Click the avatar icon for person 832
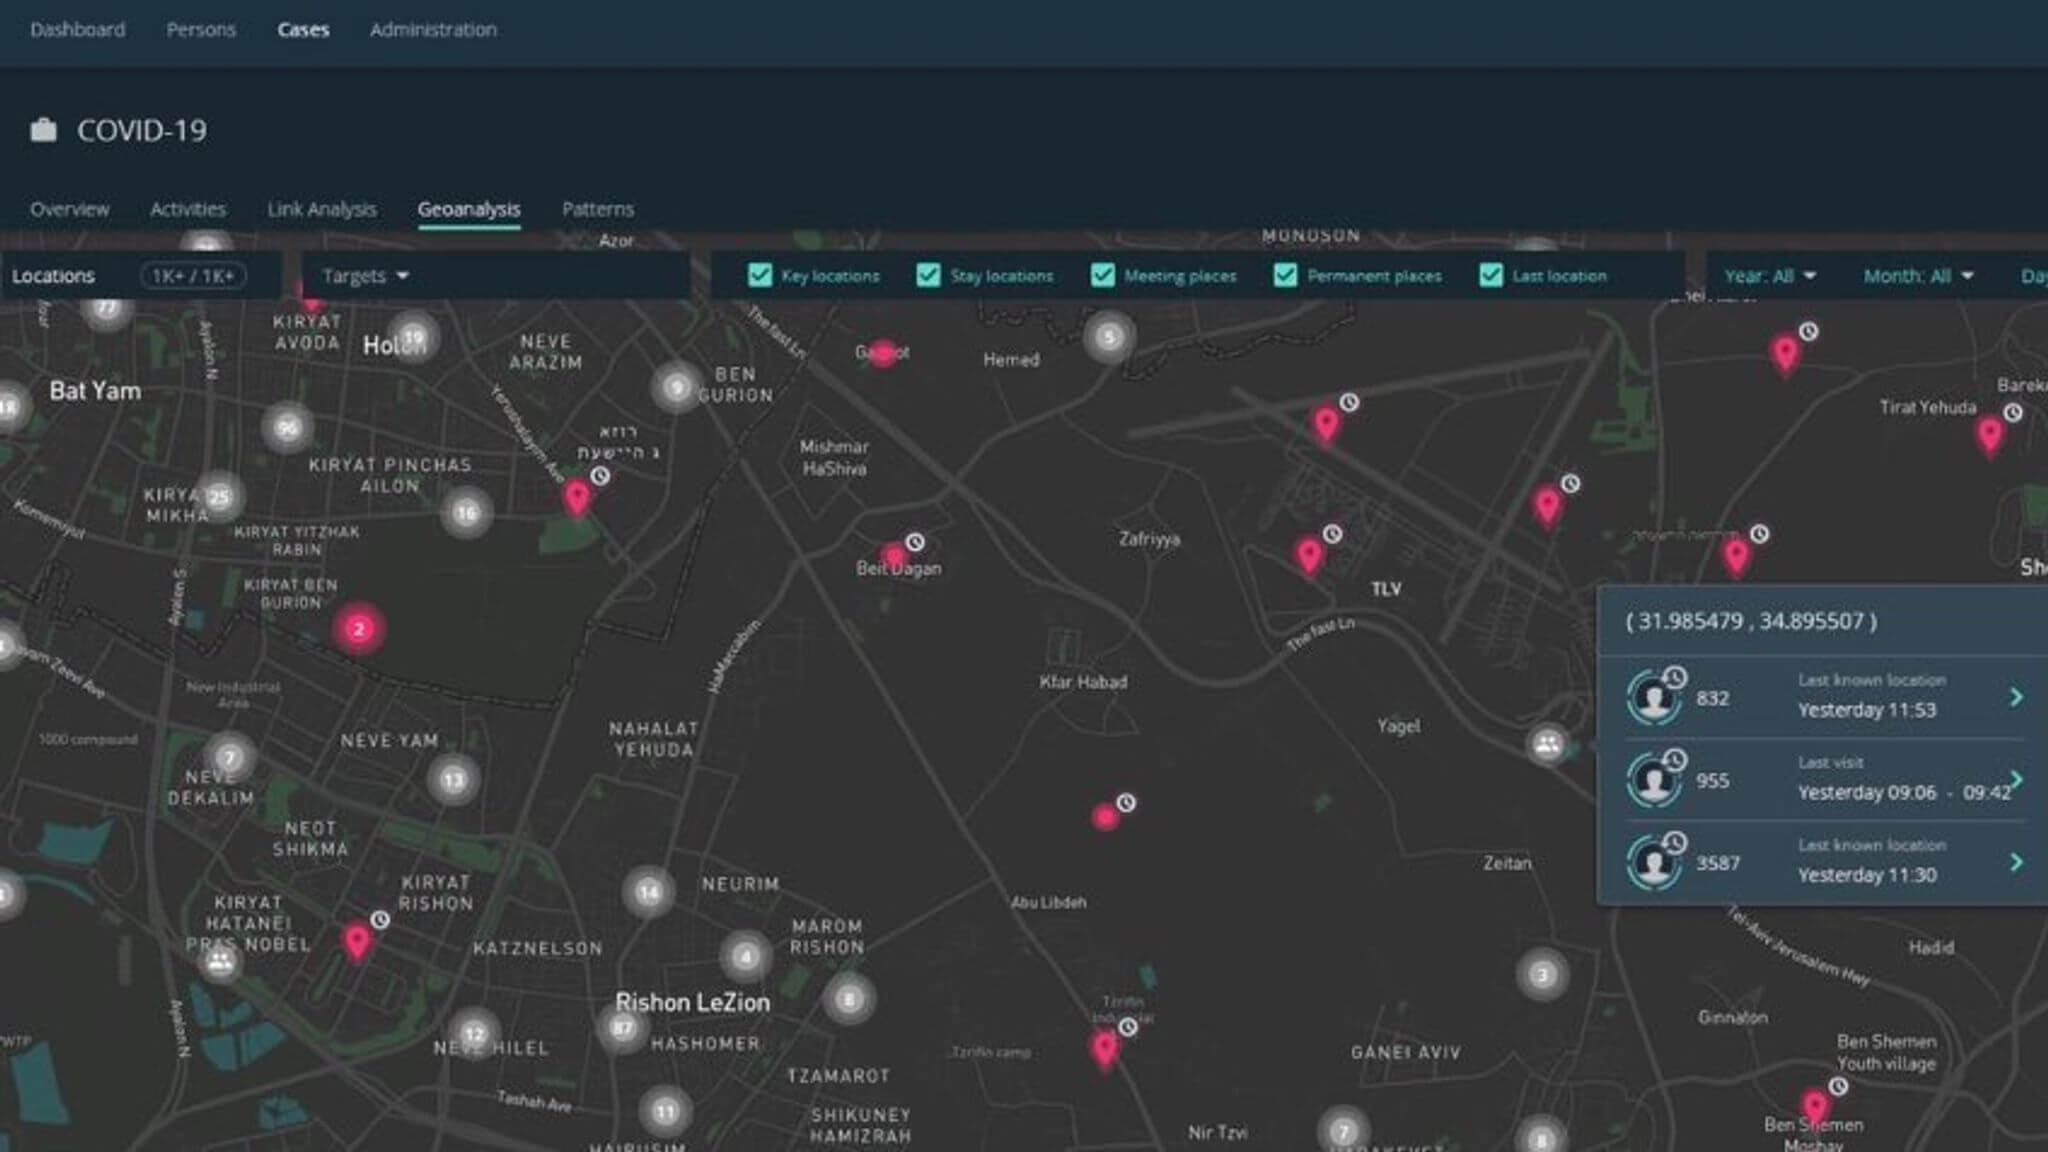 (1654, 698)
